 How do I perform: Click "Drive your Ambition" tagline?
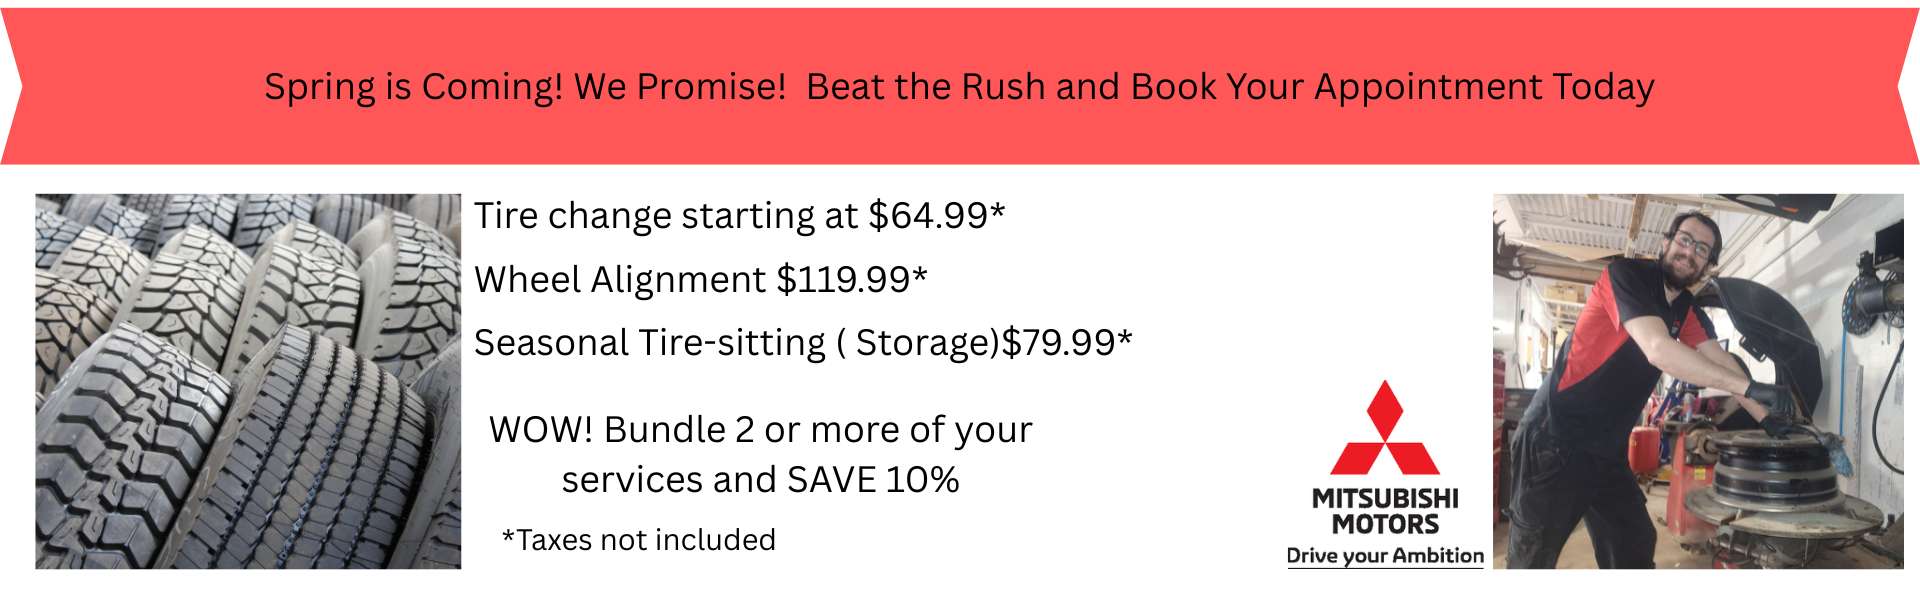point(1385,556)
